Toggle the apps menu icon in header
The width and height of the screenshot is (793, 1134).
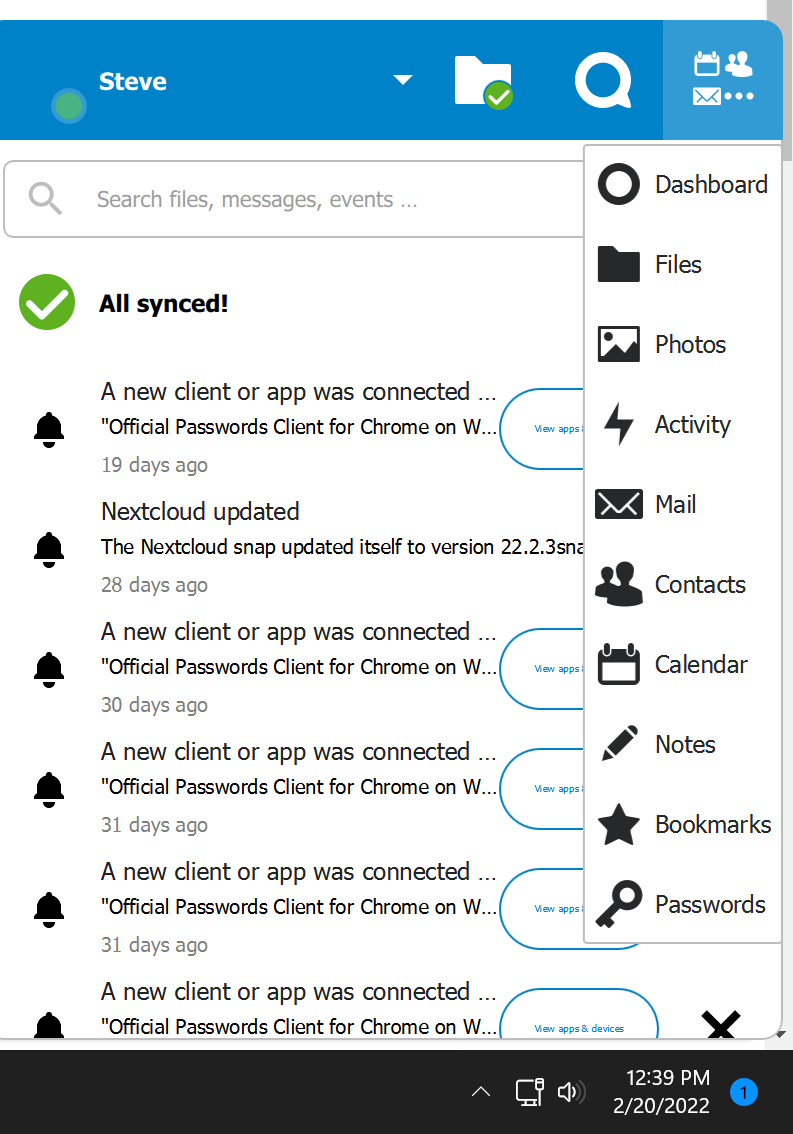coord(723,80)
